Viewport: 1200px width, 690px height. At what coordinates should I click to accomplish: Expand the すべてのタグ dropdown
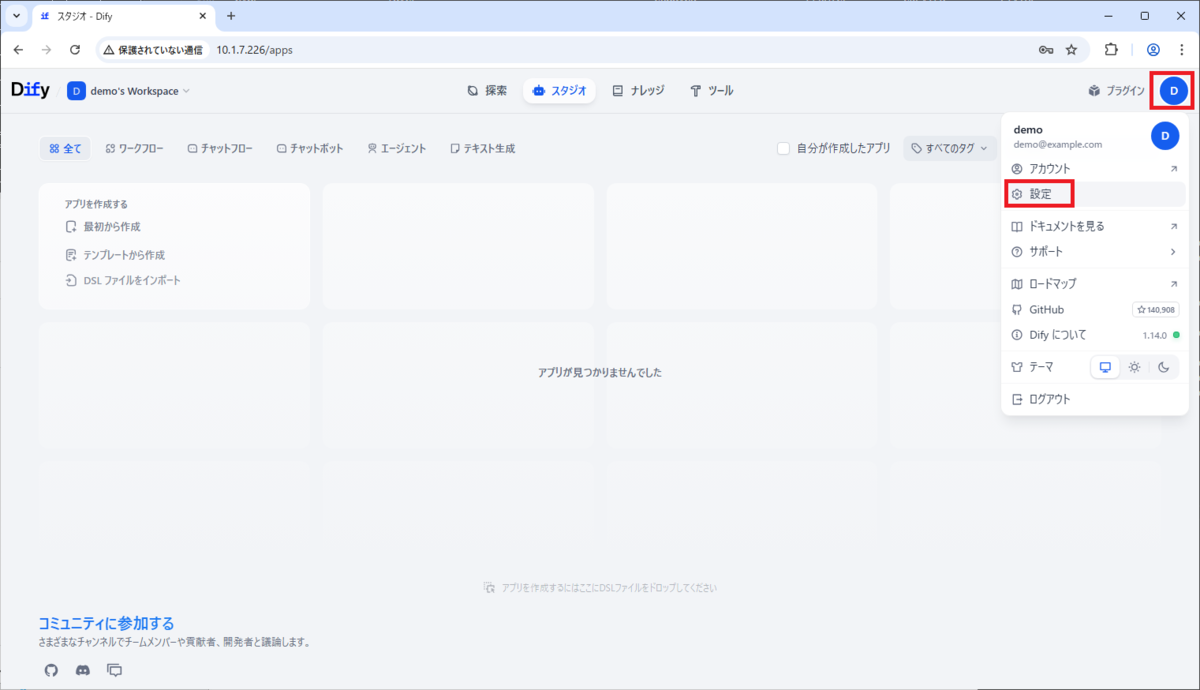pos(950,148)
